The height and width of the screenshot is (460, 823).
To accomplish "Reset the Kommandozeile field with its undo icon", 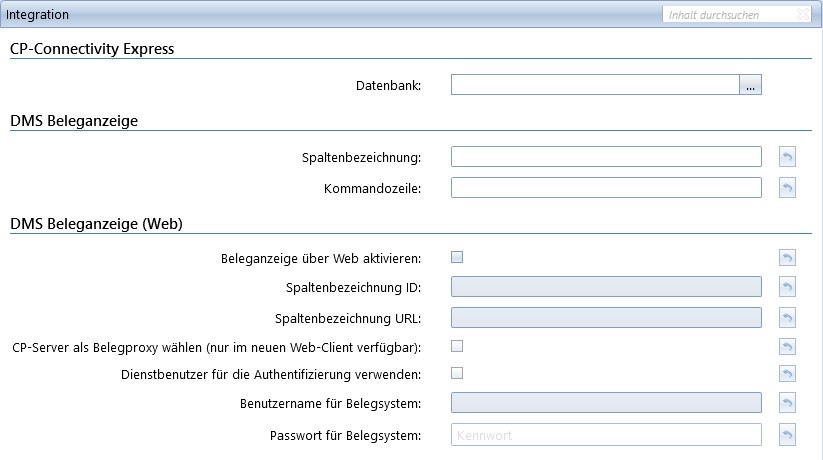I will (787, 187).
